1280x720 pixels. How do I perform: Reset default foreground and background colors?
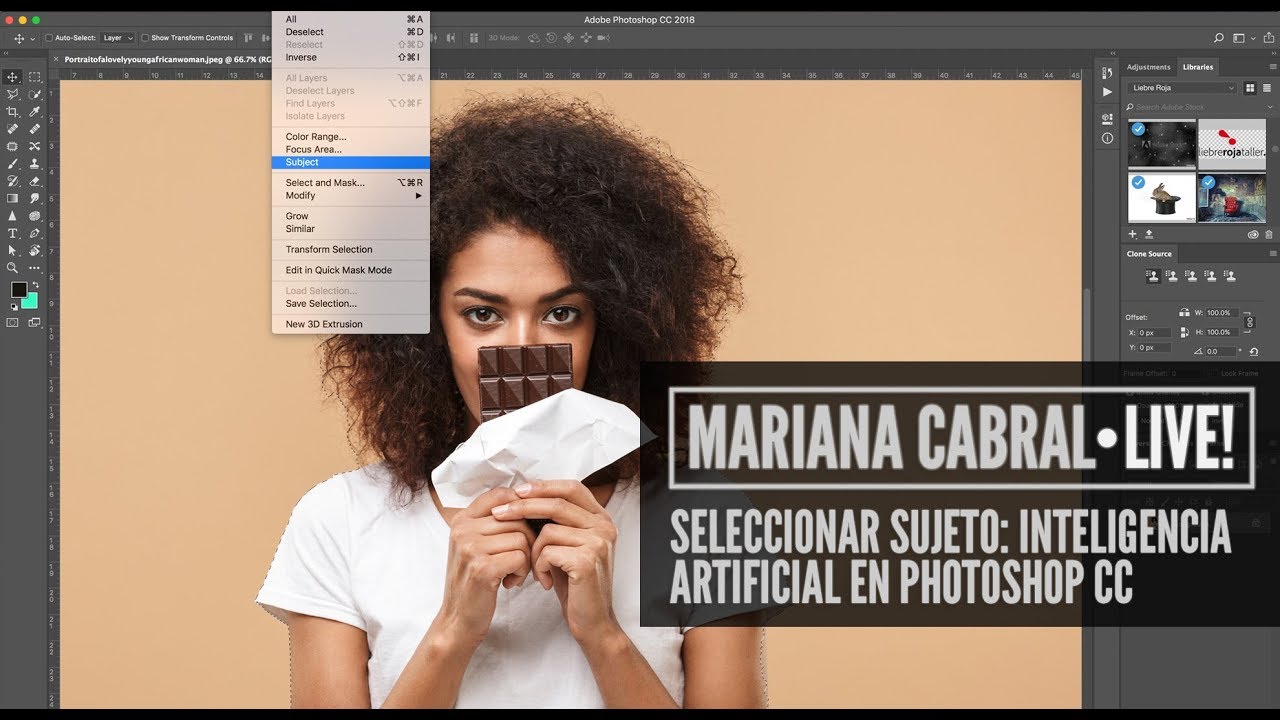pos(14,307)
